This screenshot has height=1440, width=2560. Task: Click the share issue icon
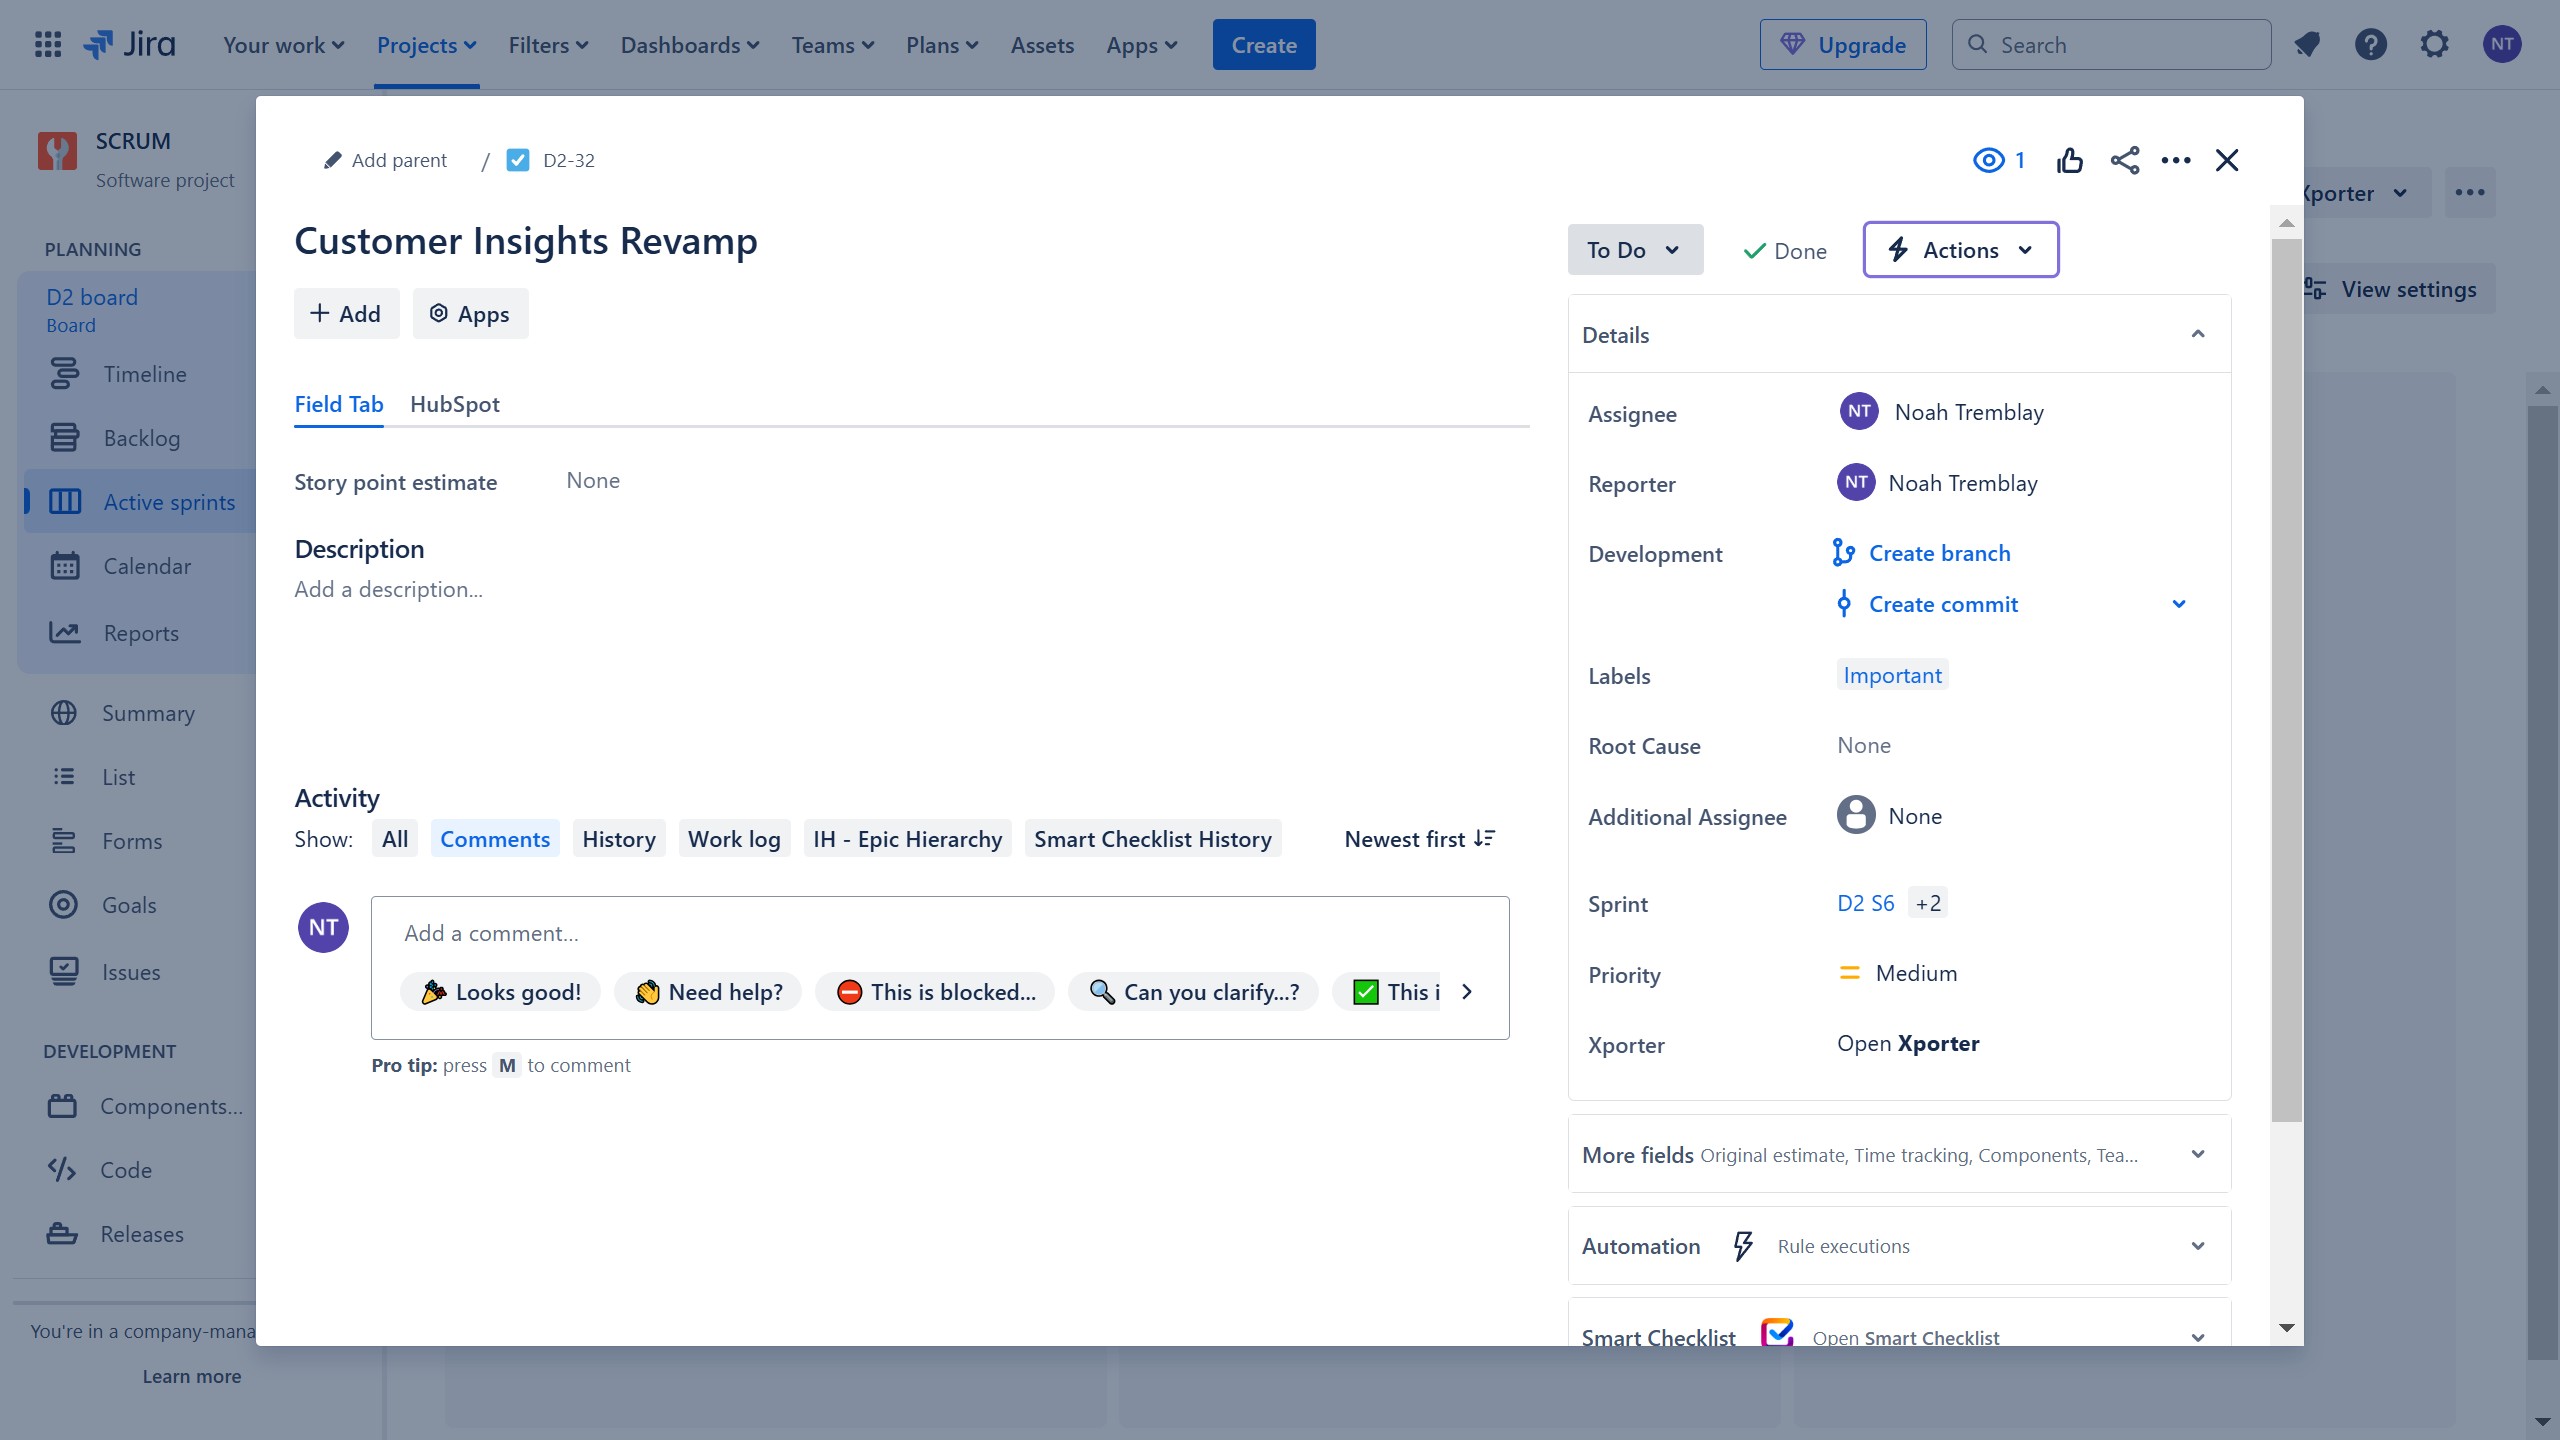(x=2124, y=160)
